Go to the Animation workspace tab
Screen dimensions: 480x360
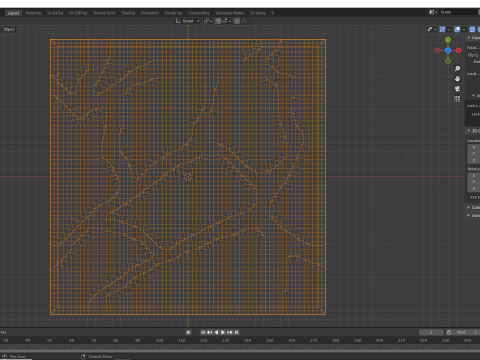pos(150,13)
